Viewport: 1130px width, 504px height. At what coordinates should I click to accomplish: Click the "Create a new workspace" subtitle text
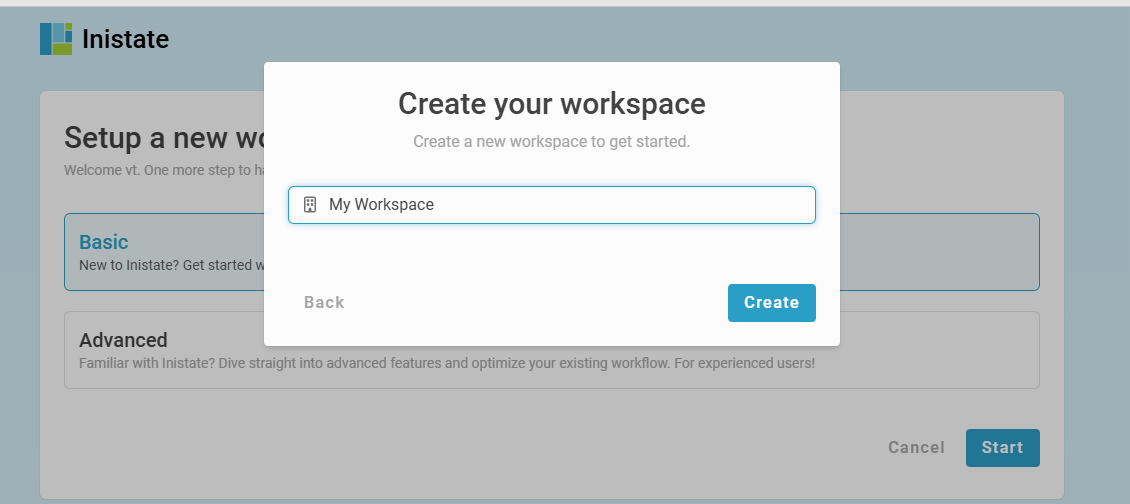click(551, 142)
